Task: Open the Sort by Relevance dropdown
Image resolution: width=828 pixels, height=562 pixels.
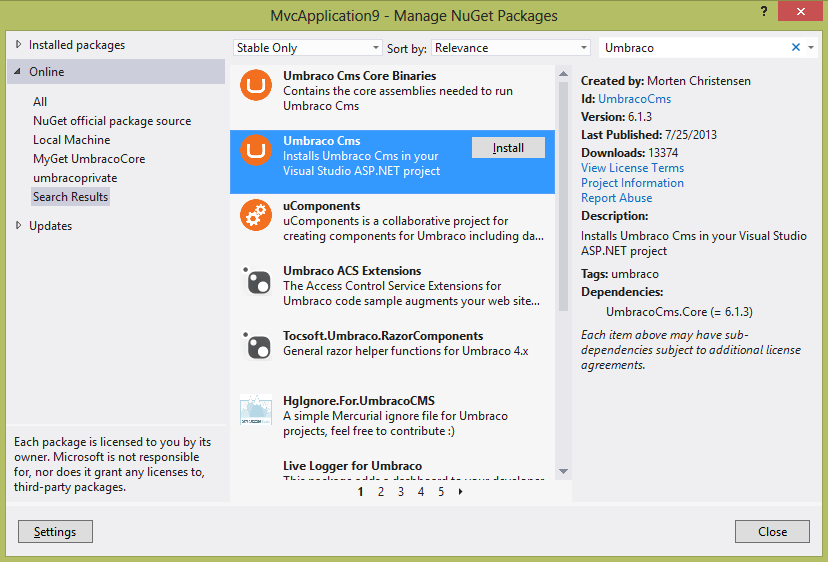Action: tap(511, 48)
